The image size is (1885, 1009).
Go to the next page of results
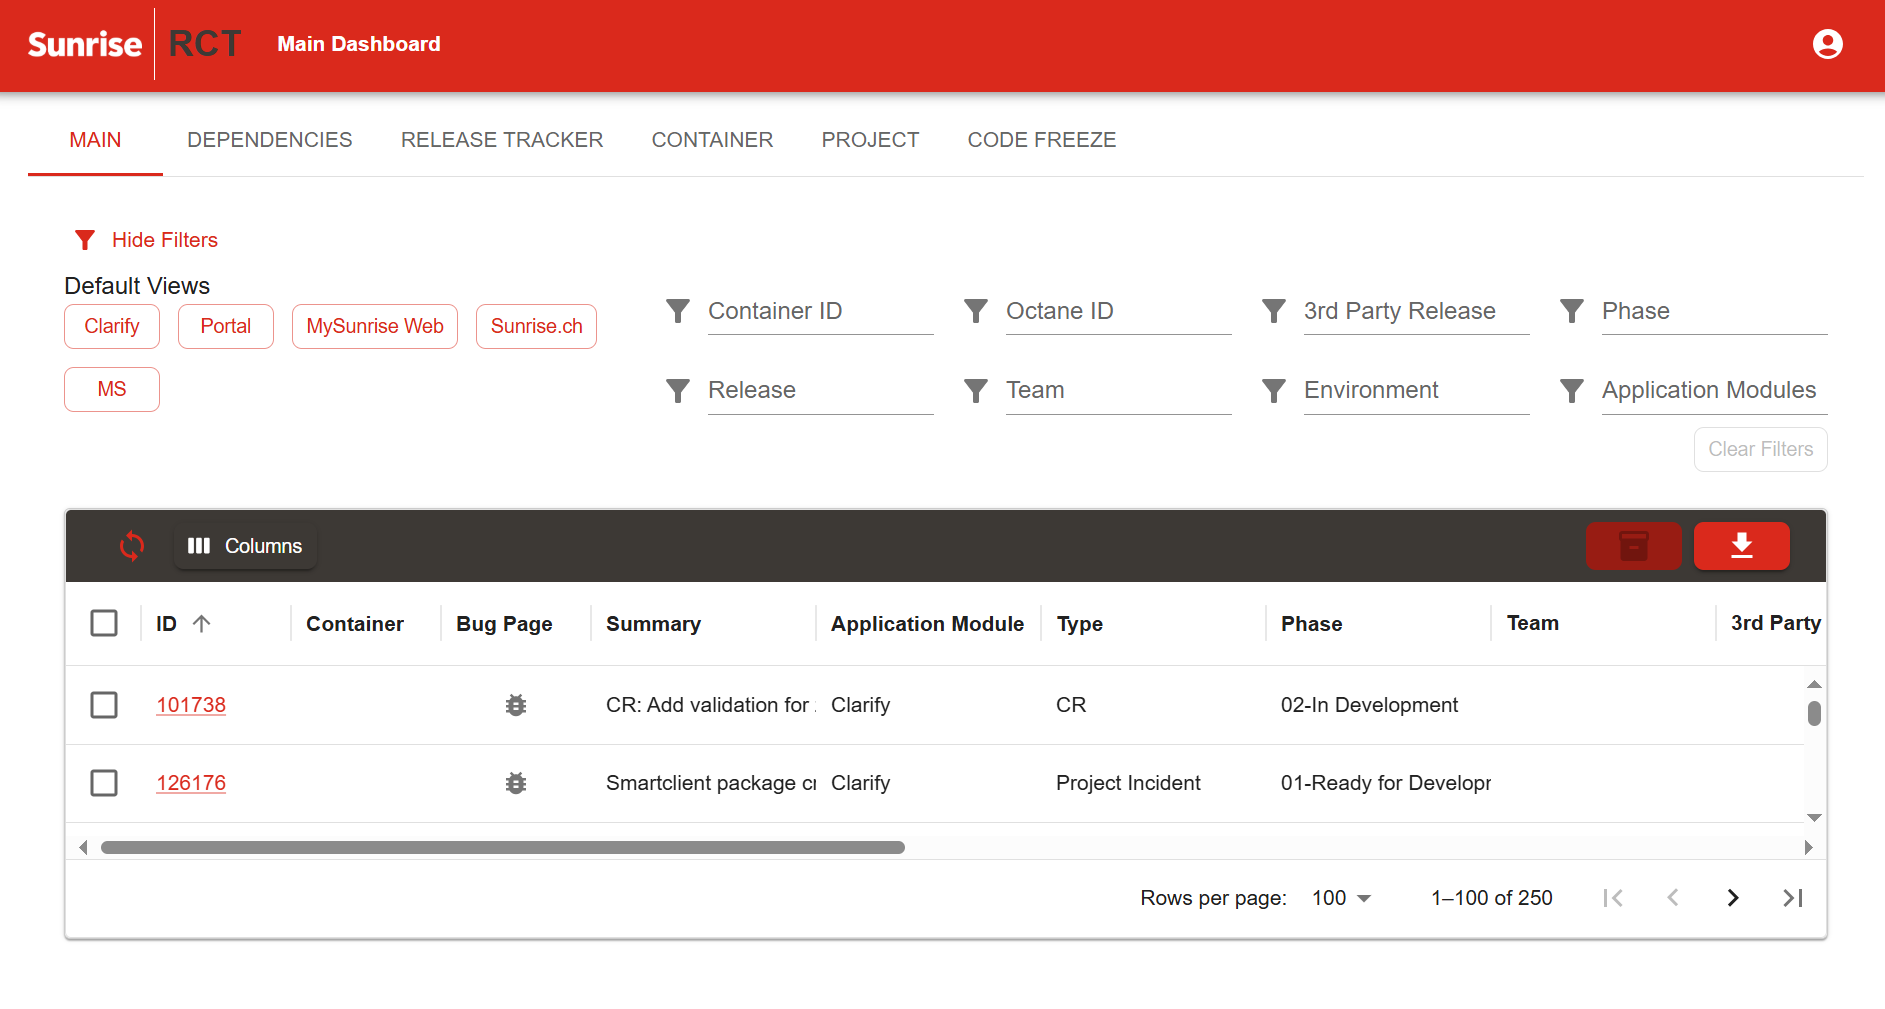[x=1733, y=898]
